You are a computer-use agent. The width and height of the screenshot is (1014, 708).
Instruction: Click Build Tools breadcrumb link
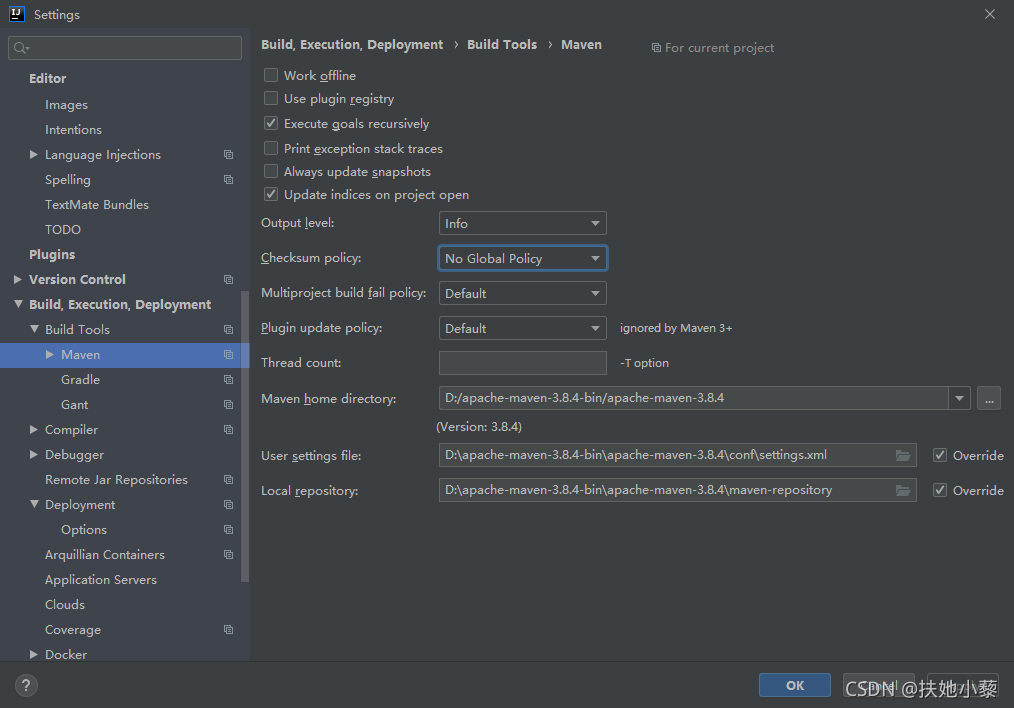tap(502, 45)
